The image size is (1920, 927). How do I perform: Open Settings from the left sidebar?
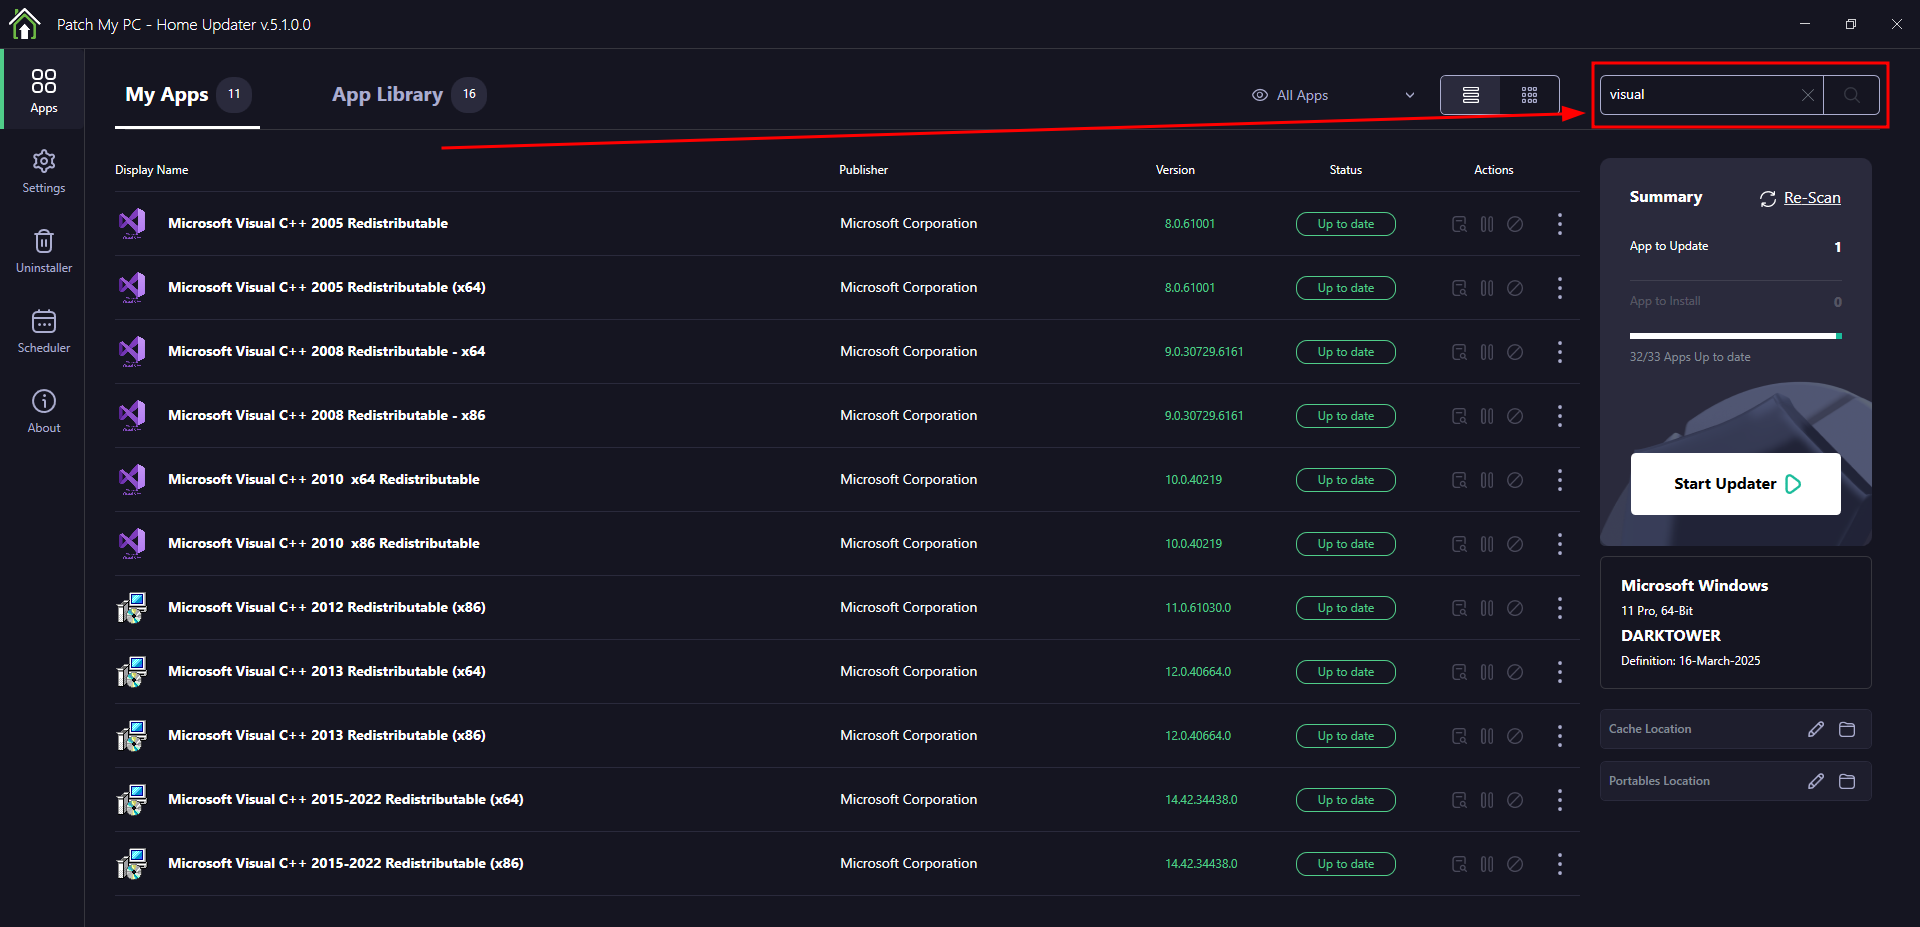[x=43, y=171]
